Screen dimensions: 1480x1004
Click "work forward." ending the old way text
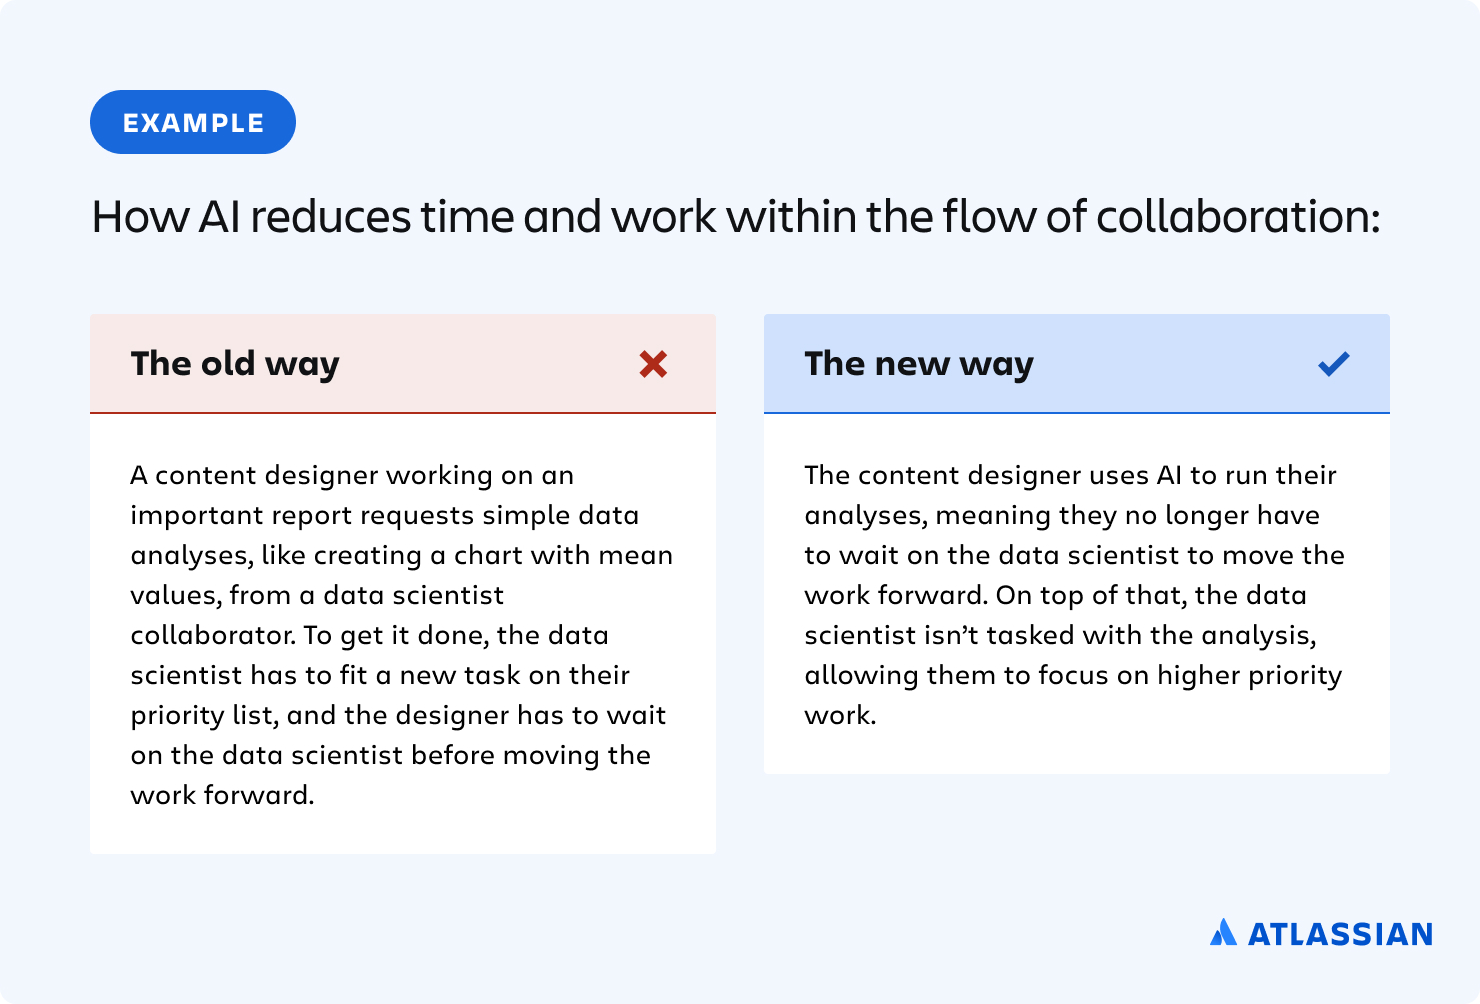[x=222, y=795]
